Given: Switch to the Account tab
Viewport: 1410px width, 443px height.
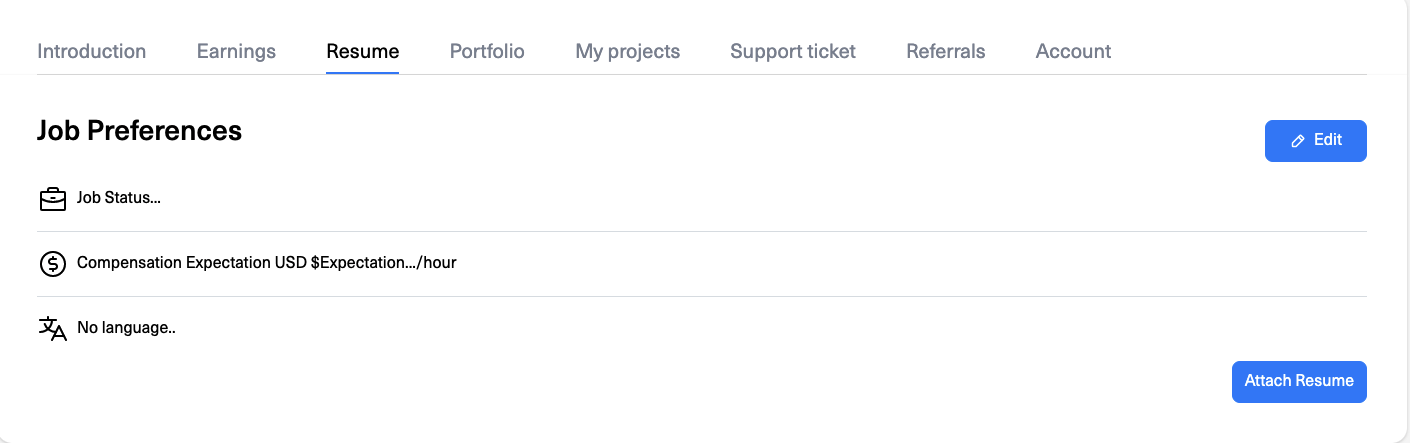Looking at the screenshot, I should click(1073, 51).
